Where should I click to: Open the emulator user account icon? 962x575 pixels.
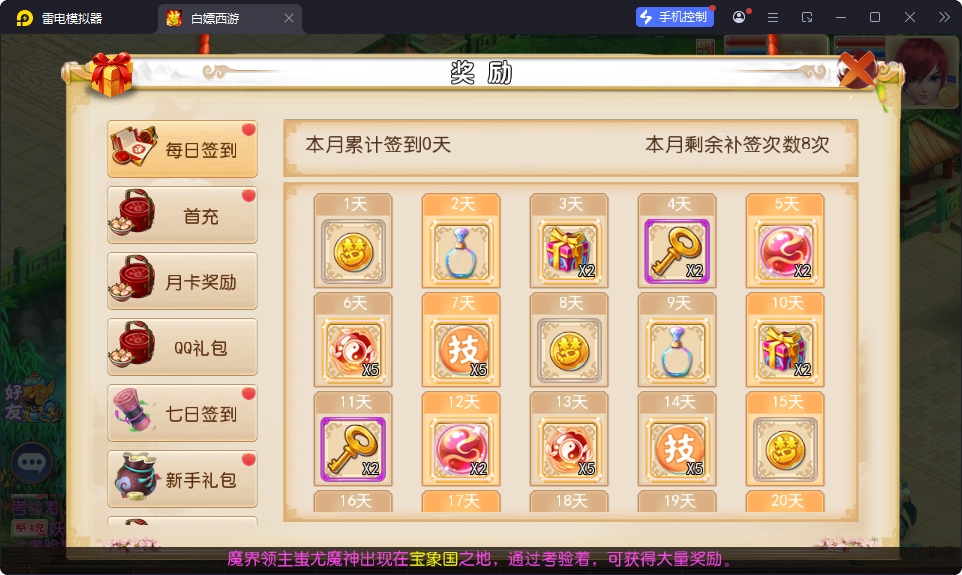(739, 17)
